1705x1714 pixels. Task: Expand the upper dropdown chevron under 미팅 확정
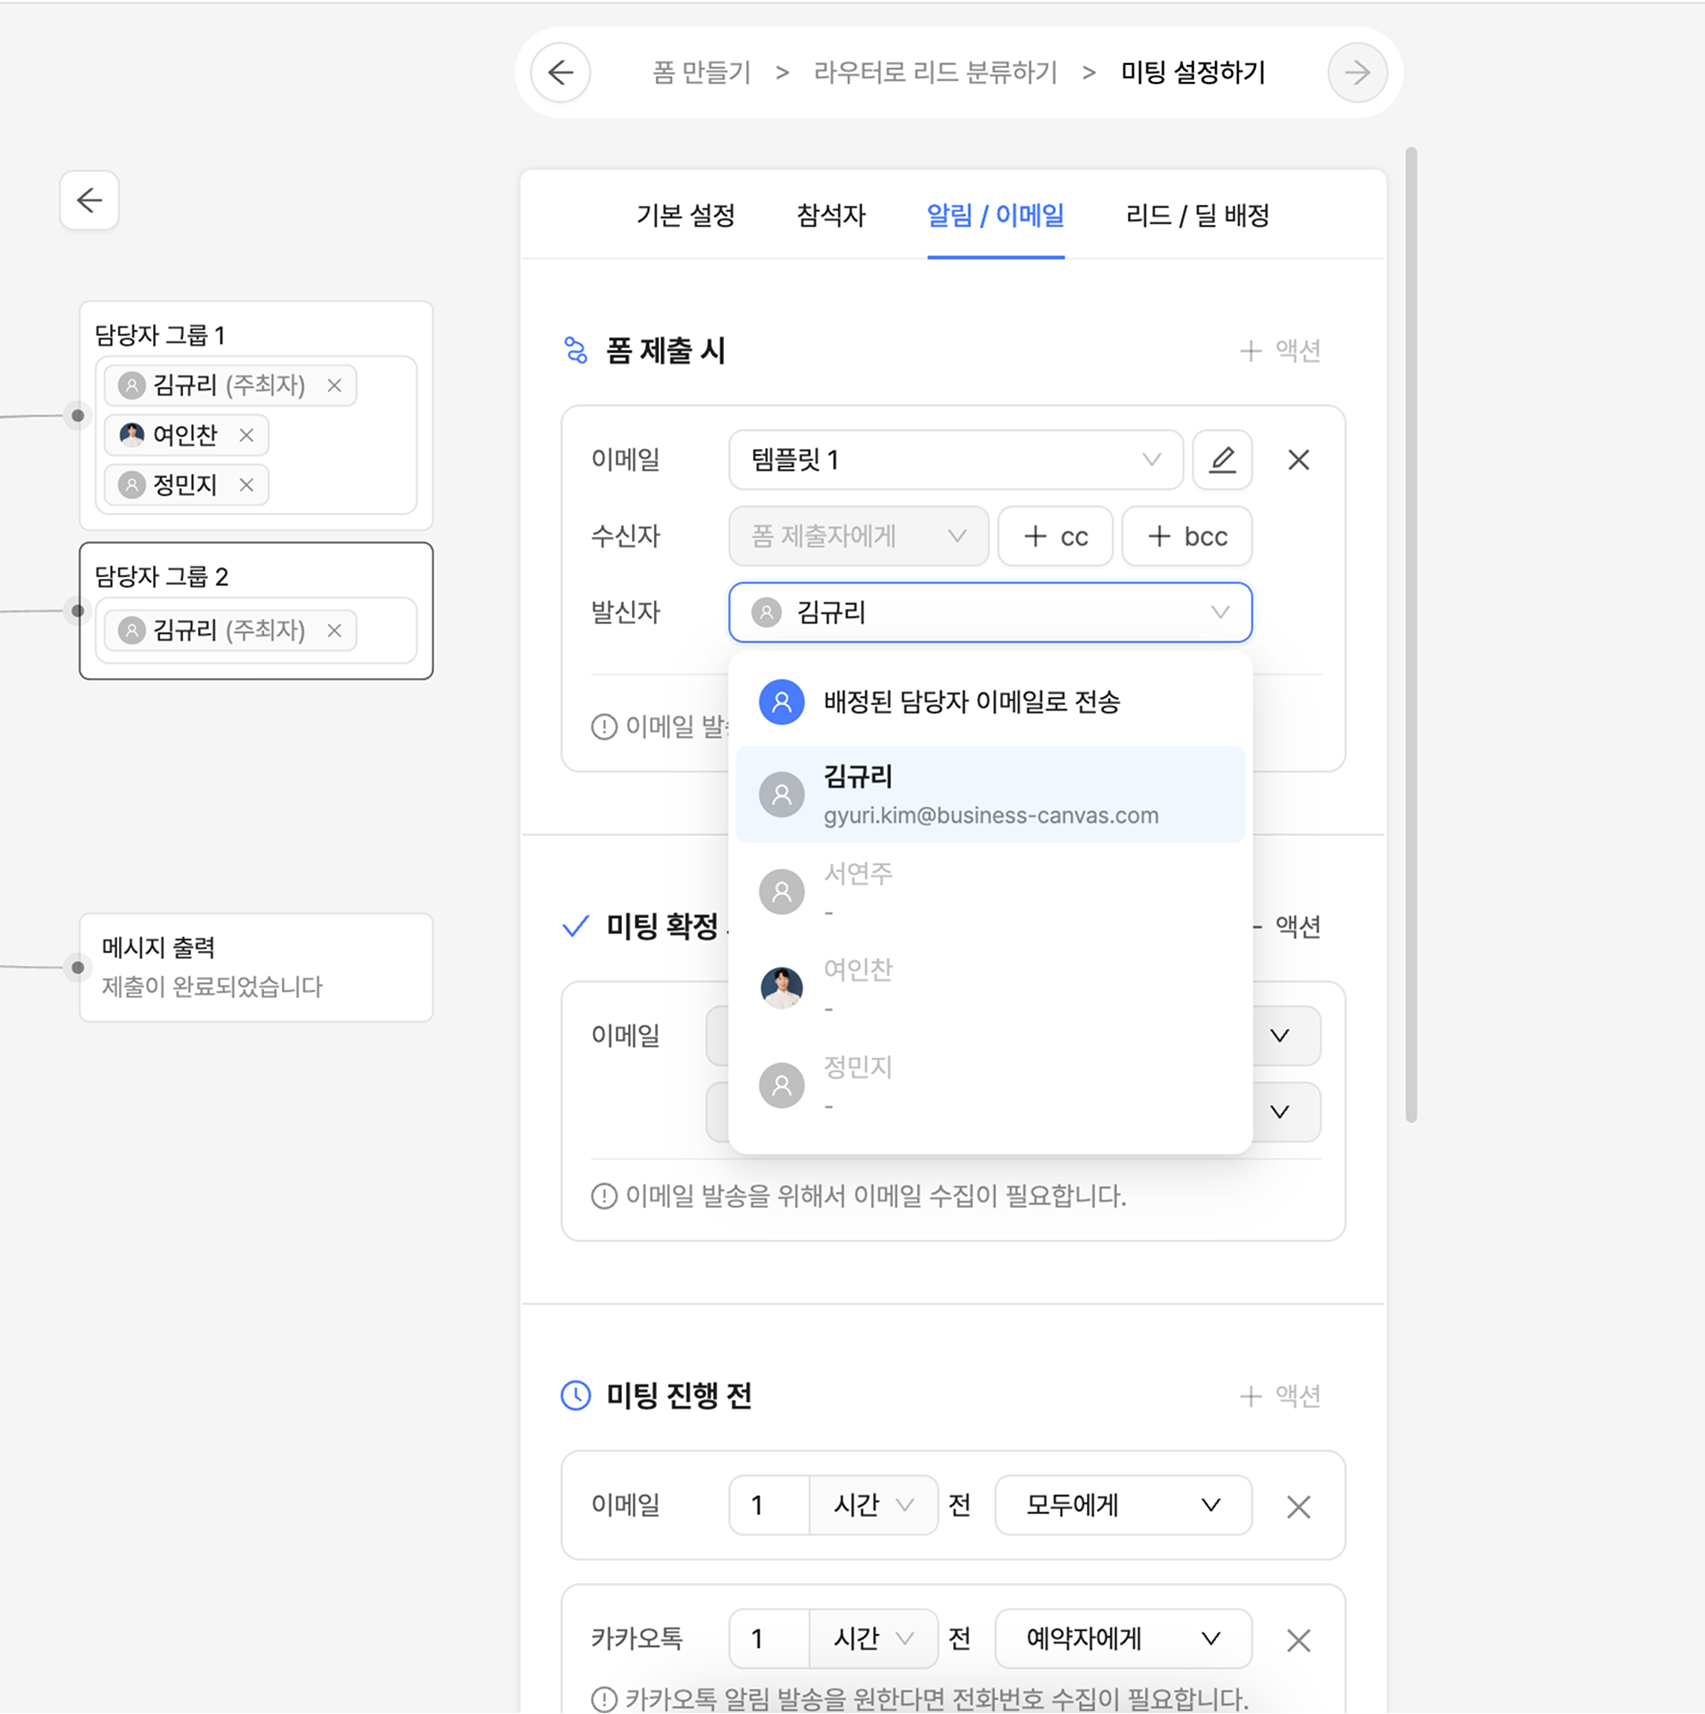point(1280,1036)
